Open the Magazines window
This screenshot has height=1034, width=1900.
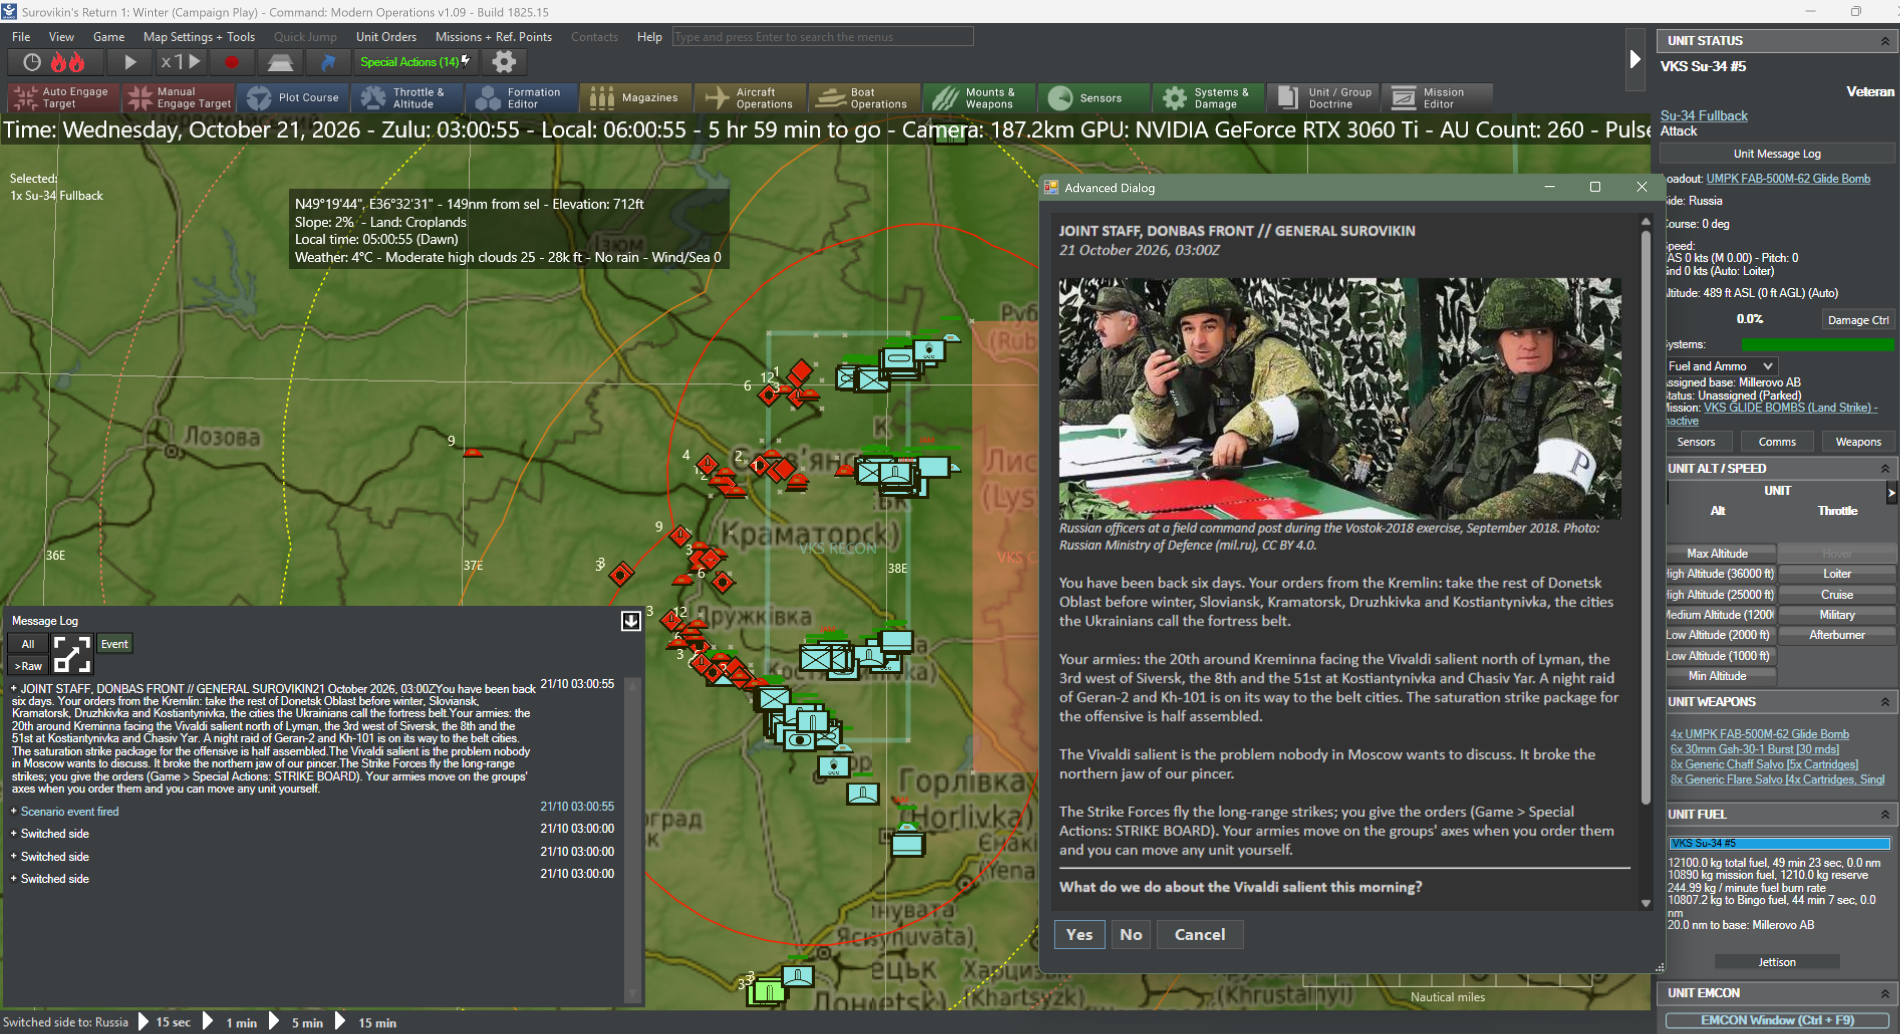tap(636, 98)
